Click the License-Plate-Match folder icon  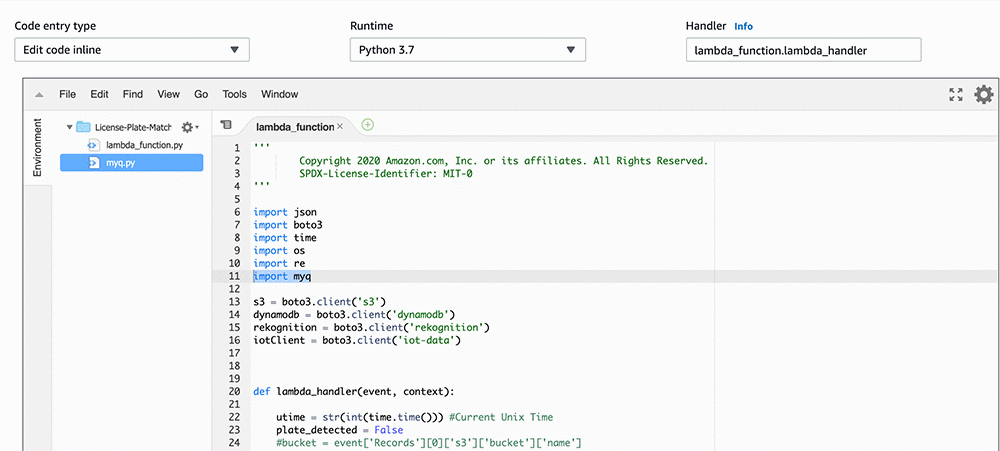[83, 127]
